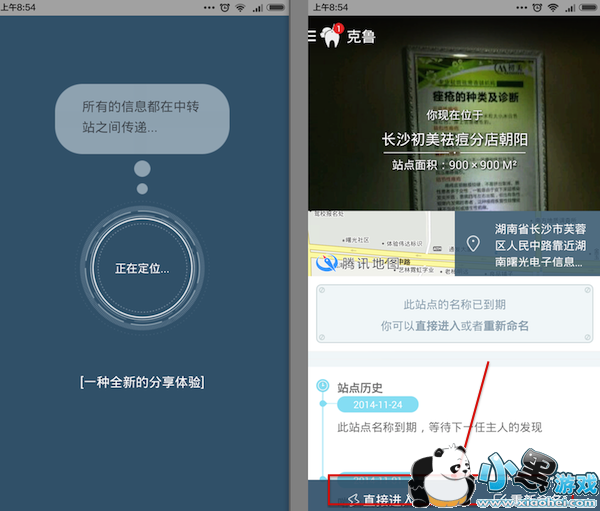Screen dimensions: 600x511
Task: Select the 站点历史 section heading
Action: point(360,388)
